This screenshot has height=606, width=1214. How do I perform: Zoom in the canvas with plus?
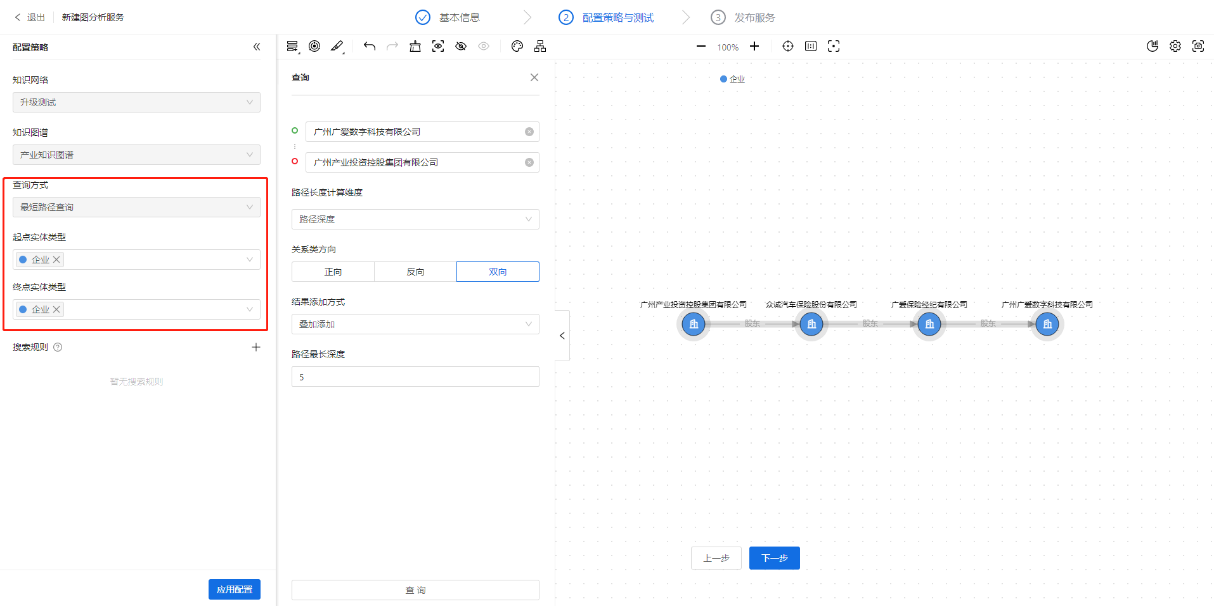tap(754, 46)
